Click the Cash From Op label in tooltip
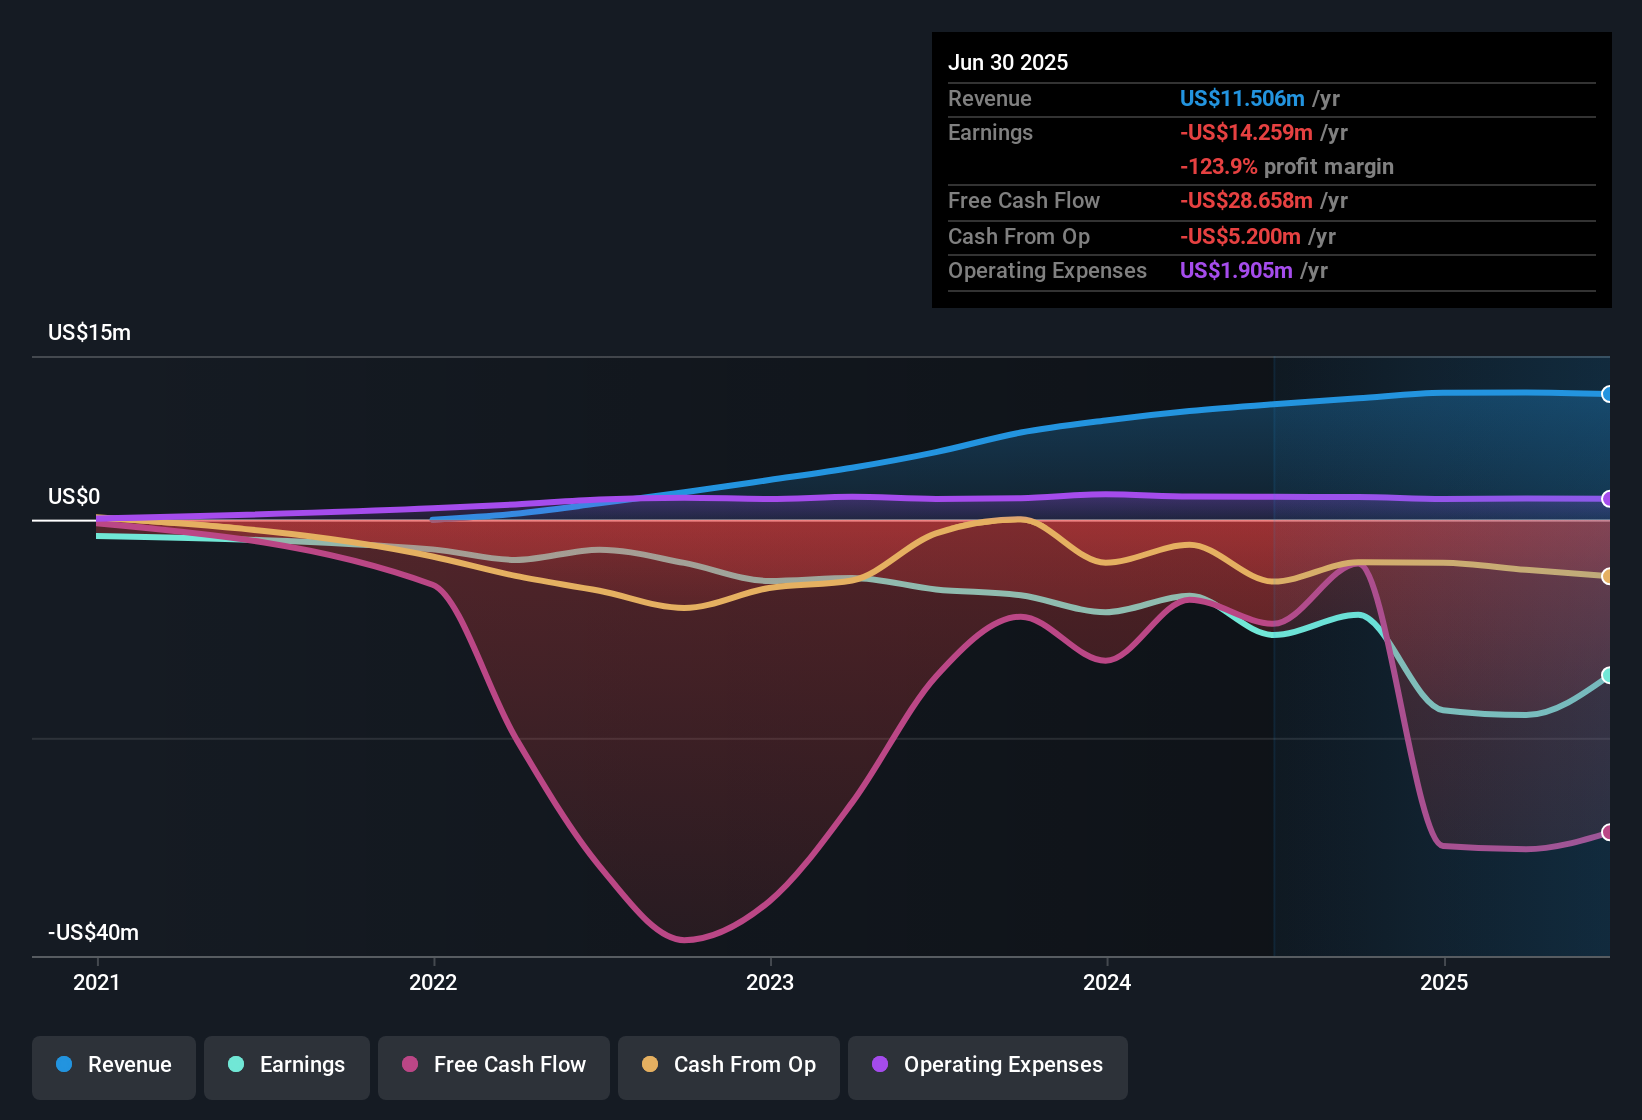The image size is (1642, 1120). (1019, 236)
